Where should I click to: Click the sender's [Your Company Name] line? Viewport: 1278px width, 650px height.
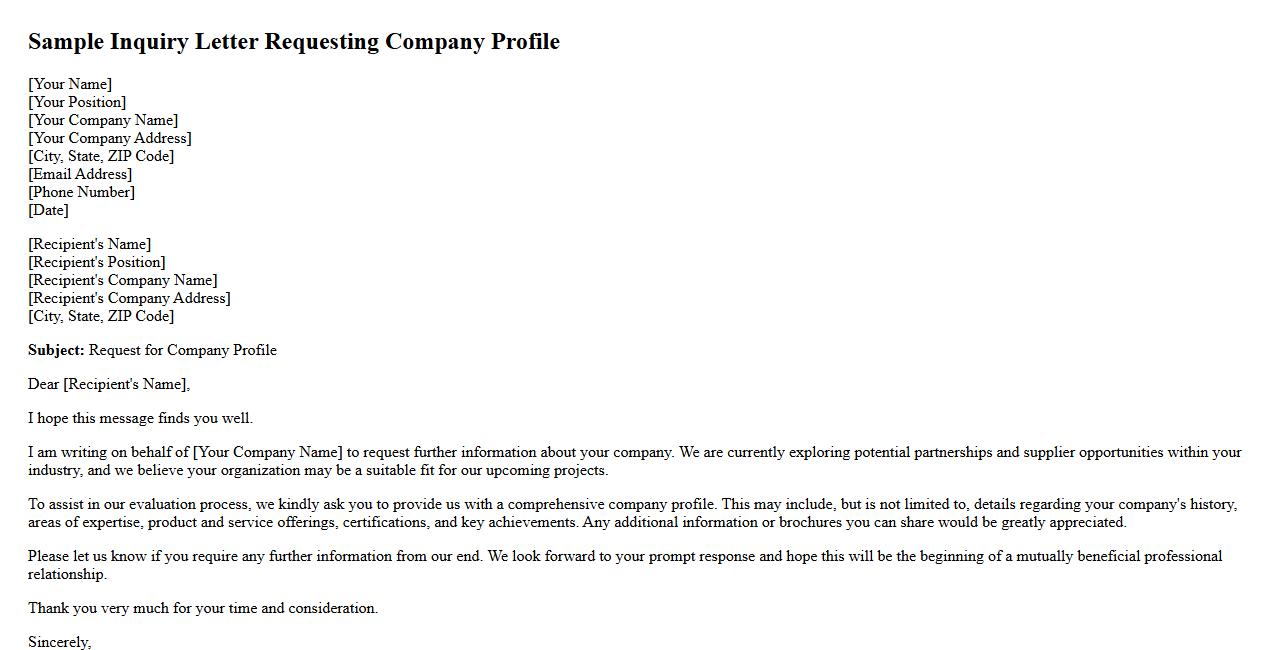(103, 120)
